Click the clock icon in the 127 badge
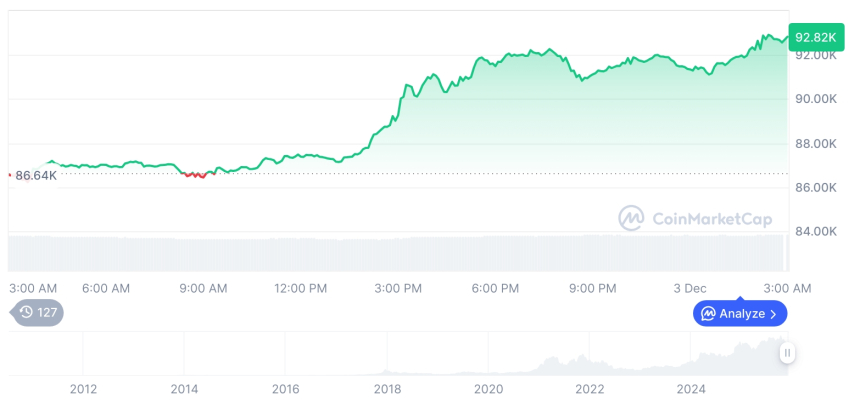The width and height of the screenshot is (860, 401). coord(26,313)
